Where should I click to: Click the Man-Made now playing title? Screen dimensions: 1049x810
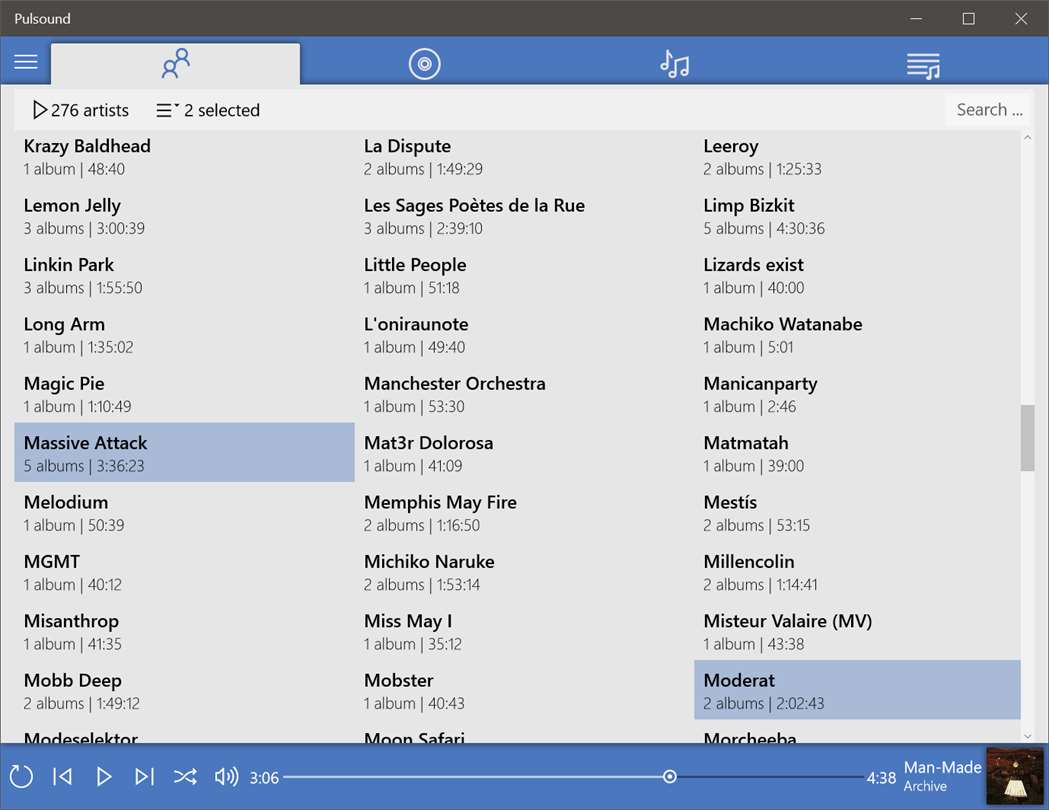coord(942,767)
